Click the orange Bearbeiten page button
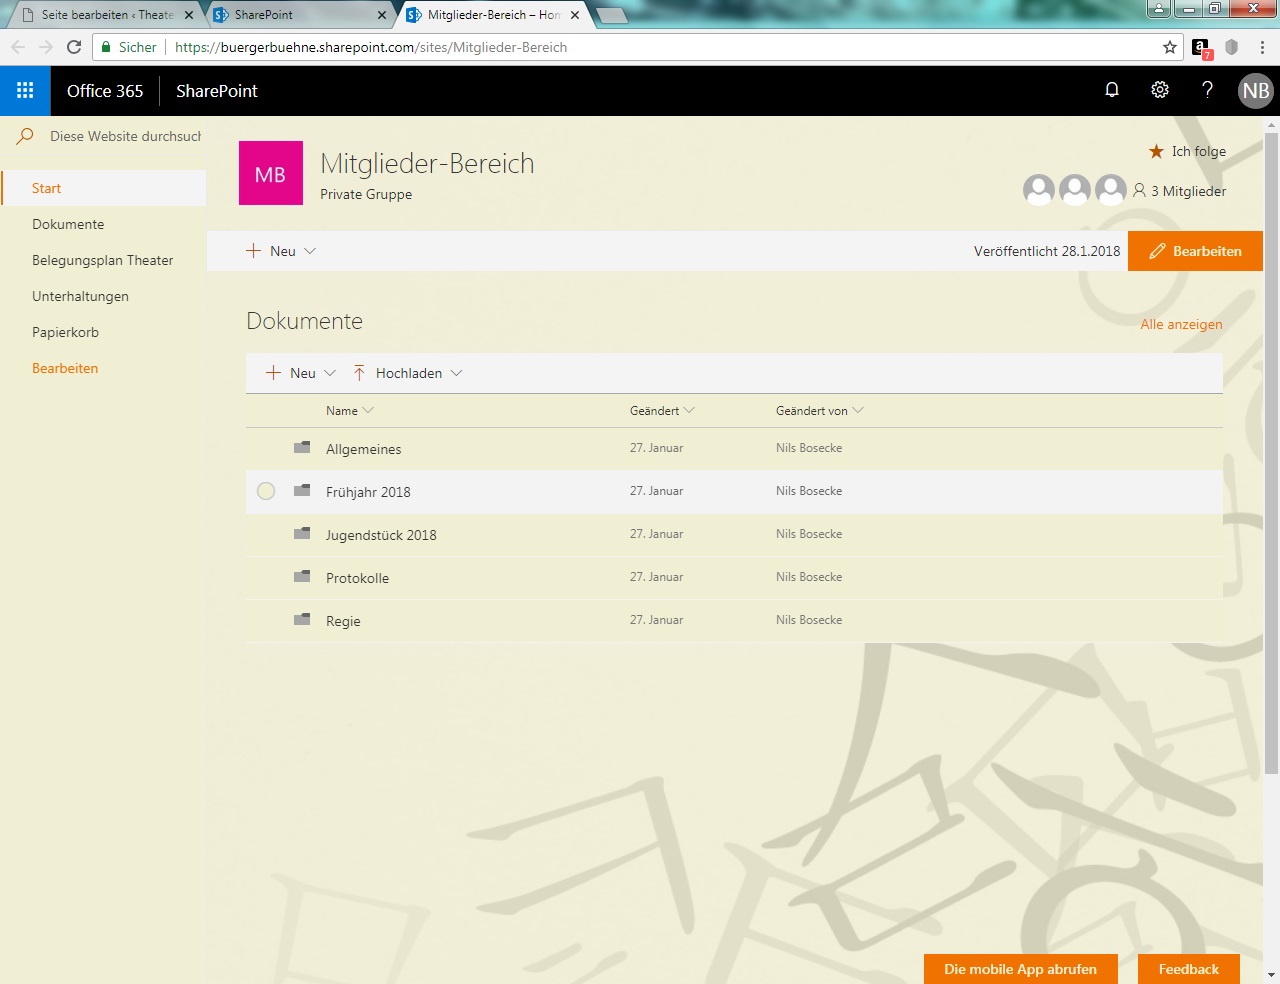Viewport: 1280px width, 984px height. pyautogui.click(x=1195, y=251)
